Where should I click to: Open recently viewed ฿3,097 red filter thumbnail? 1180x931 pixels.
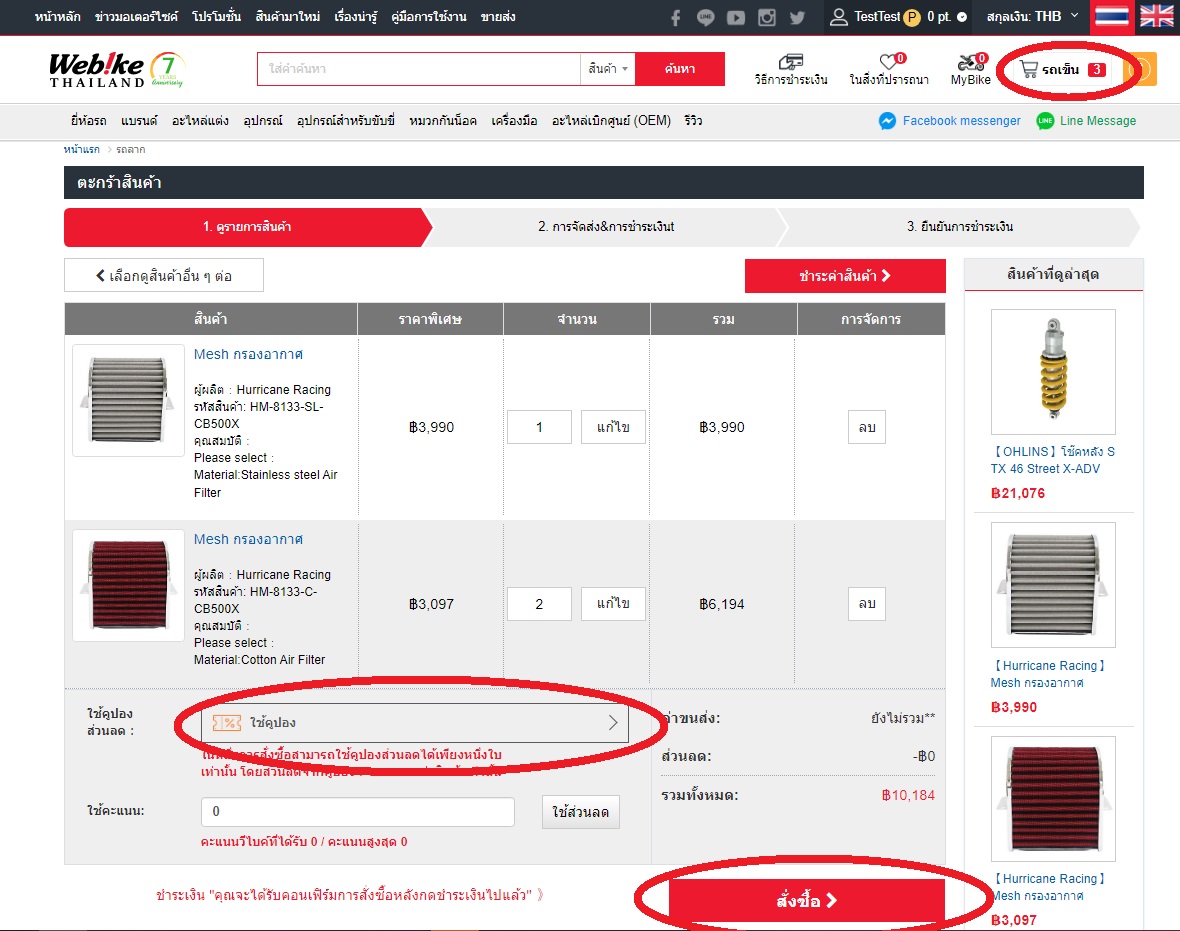click(x=1053, y=799)
